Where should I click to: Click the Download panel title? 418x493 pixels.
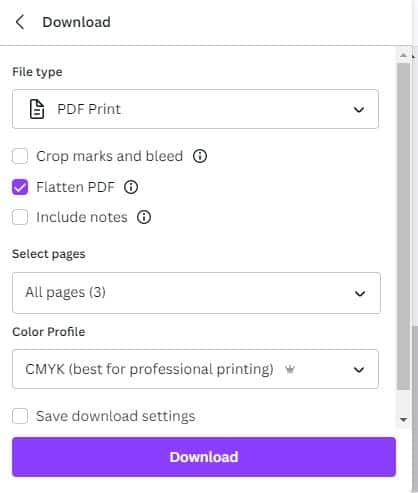(77, 22)
